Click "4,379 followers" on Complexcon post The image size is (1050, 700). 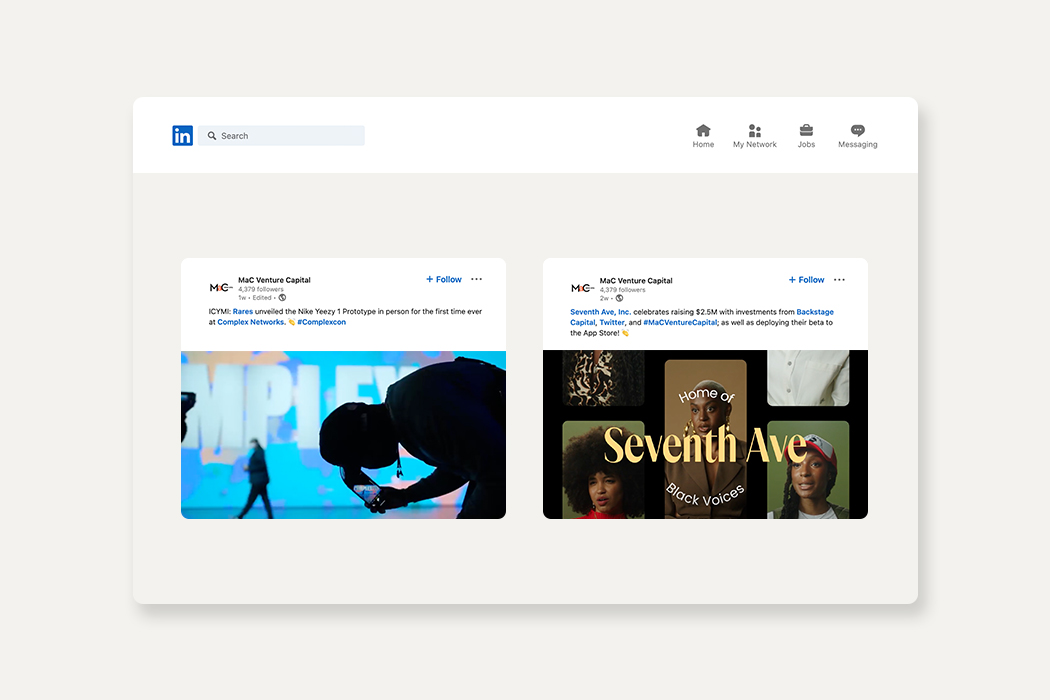pyautogui.click(x=261, y=289)
